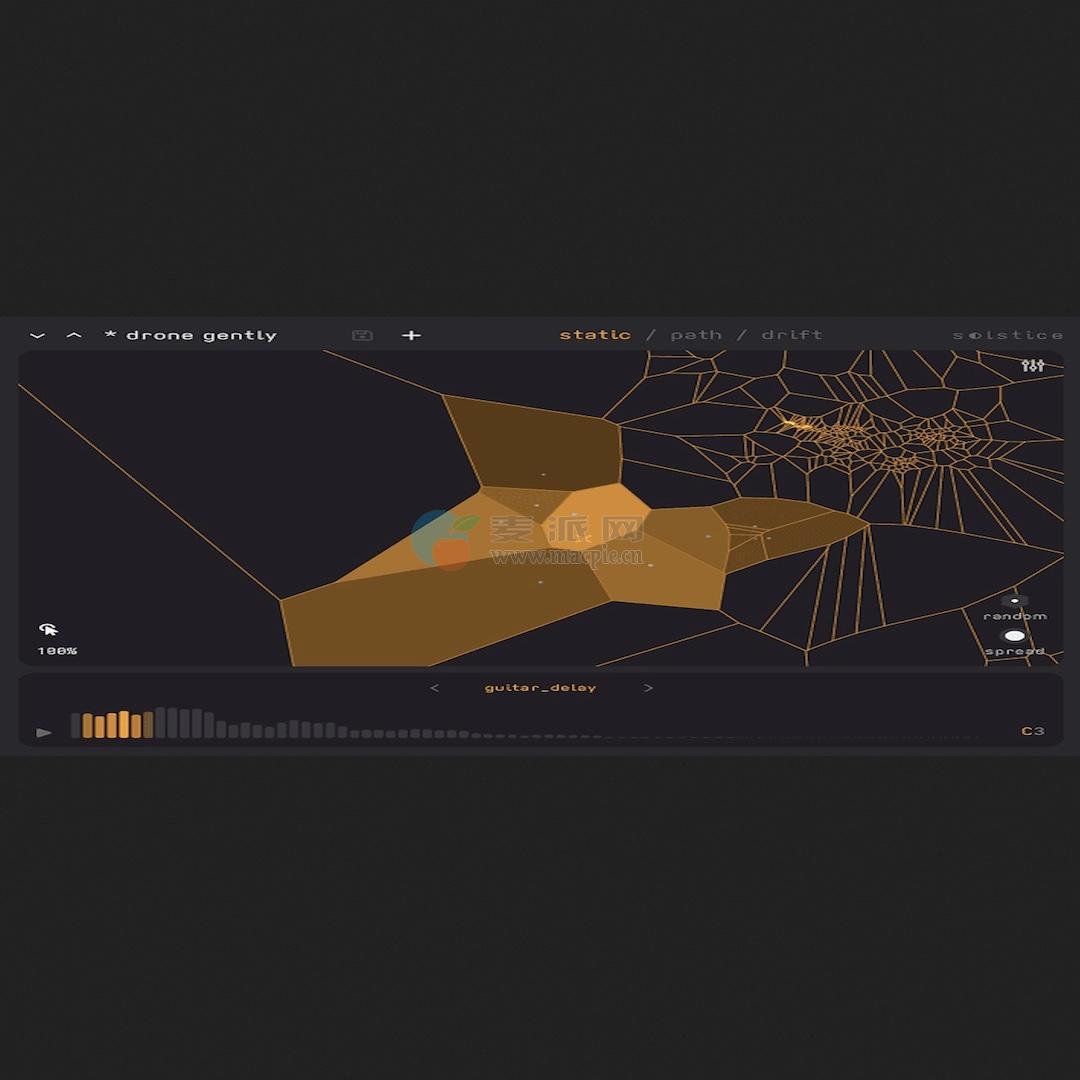This screenshot has height=1080, width=1080.
Task: Click the solstice logo
Action: pos(1008,335)
